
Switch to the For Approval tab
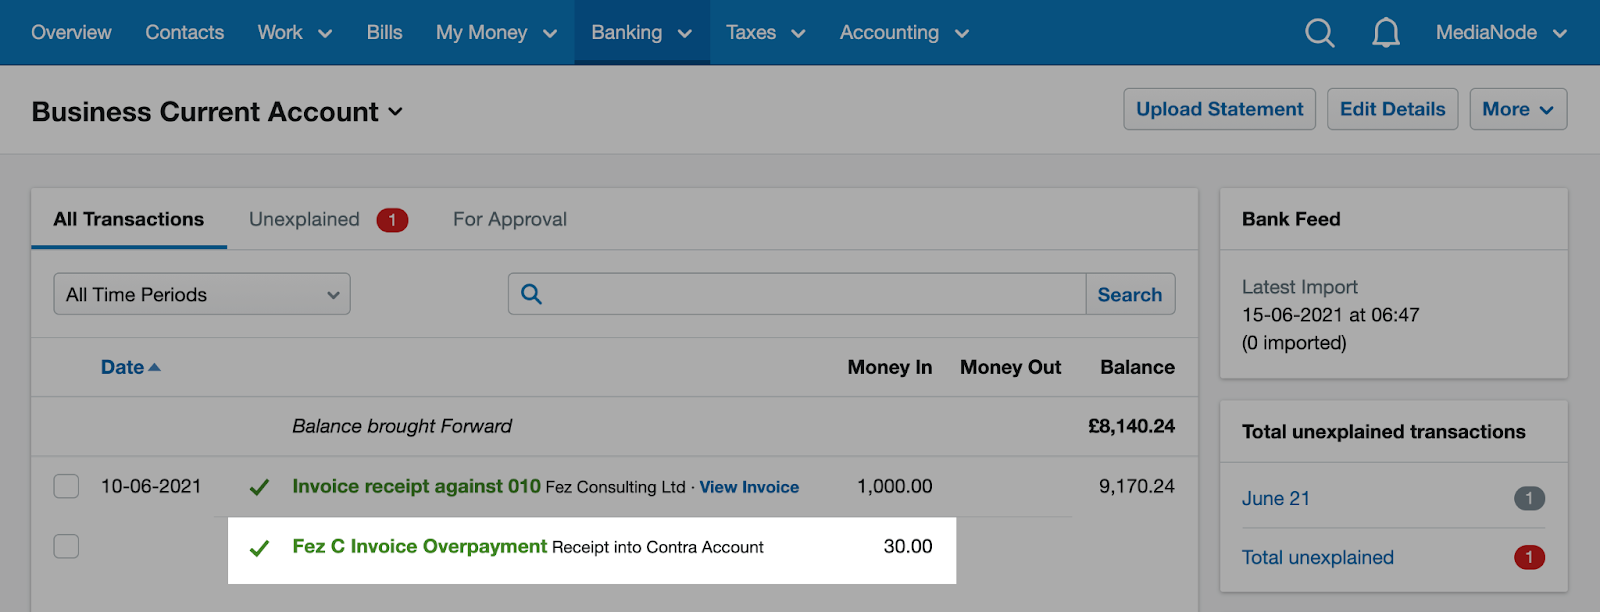pyautogui.click(x=510, y=219)
